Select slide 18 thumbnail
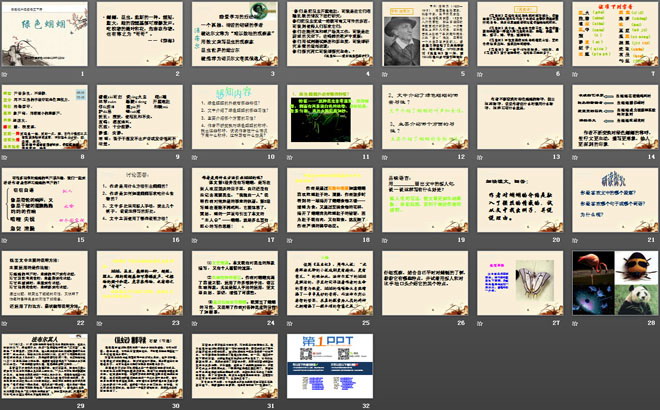This screenshot has height=410, width=660. 330,200
